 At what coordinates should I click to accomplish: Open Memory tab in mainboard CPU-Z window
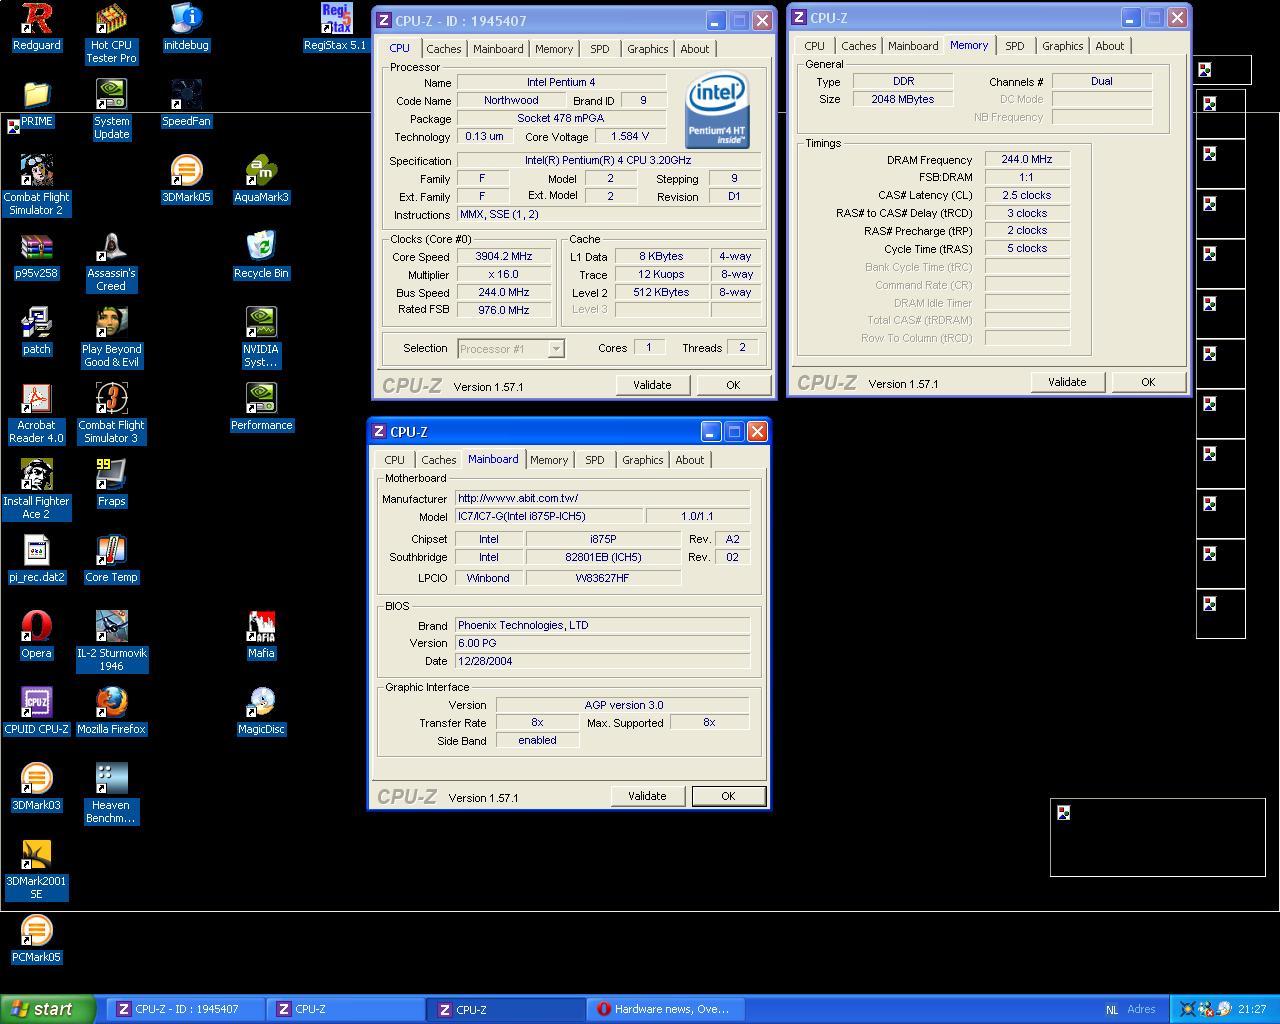(549, 460)
